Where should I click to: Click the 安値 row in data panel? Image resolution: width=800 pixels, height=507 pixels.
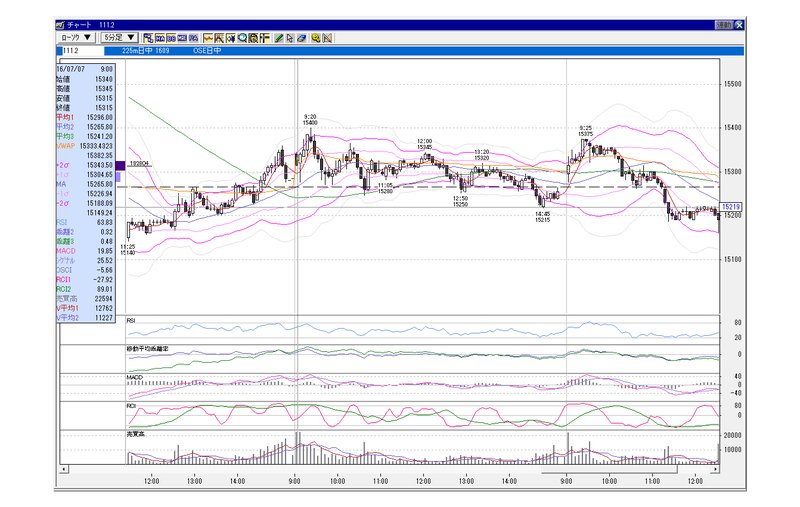click(85, 98)
